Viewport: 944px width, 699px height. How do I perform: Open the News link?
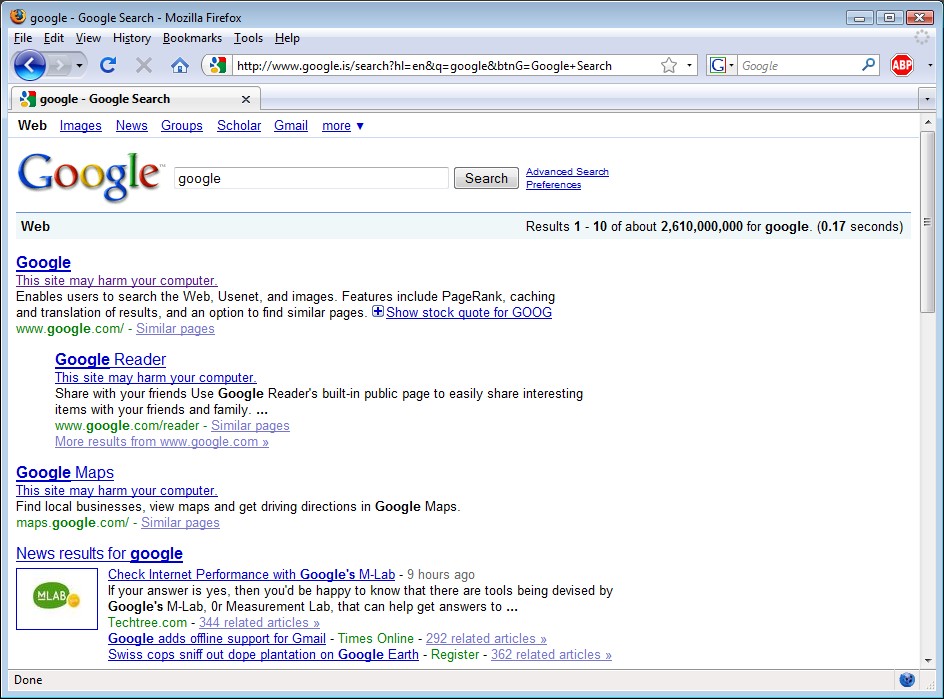coord(132,125)
